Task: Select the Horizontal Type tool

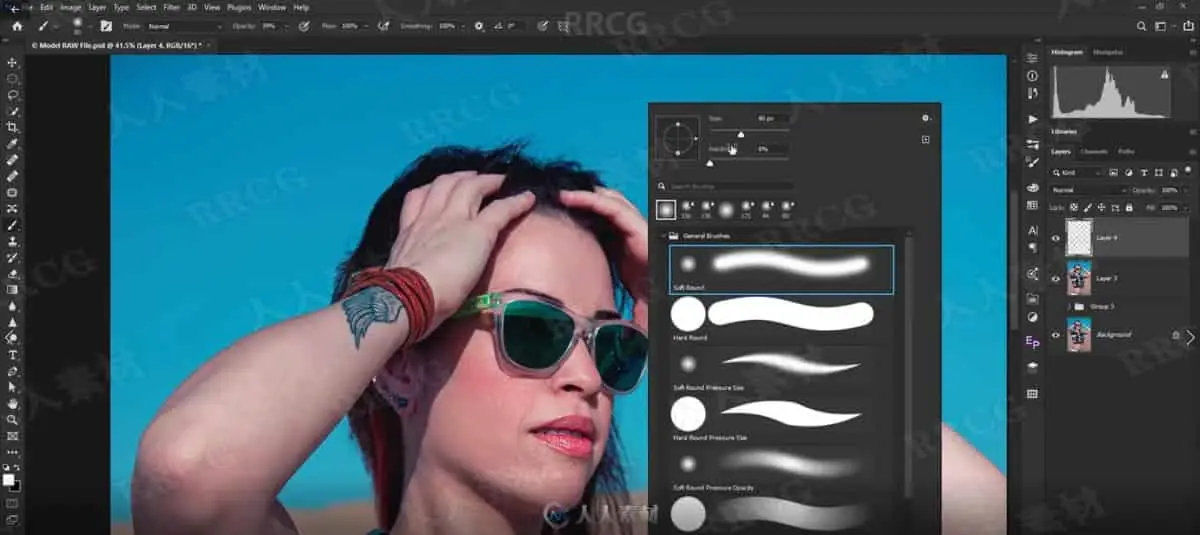Action: 13,354
